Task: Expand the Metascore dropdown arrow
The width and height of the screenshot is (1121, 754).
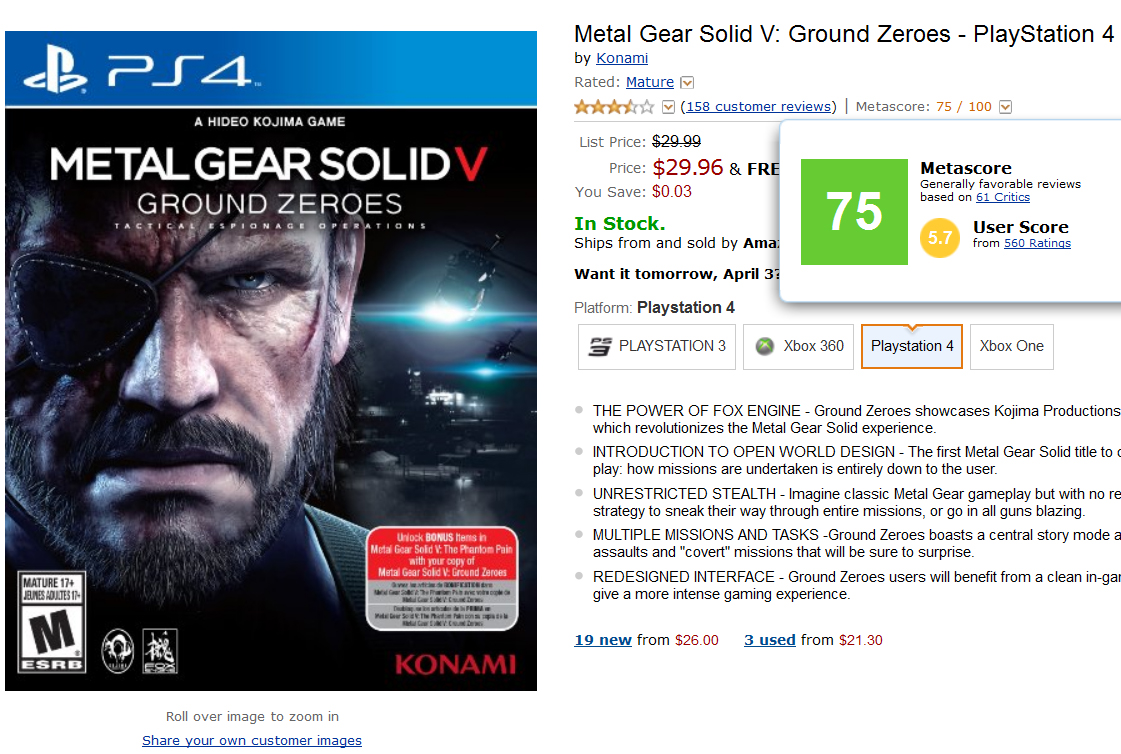Action: click(1005, 107)
